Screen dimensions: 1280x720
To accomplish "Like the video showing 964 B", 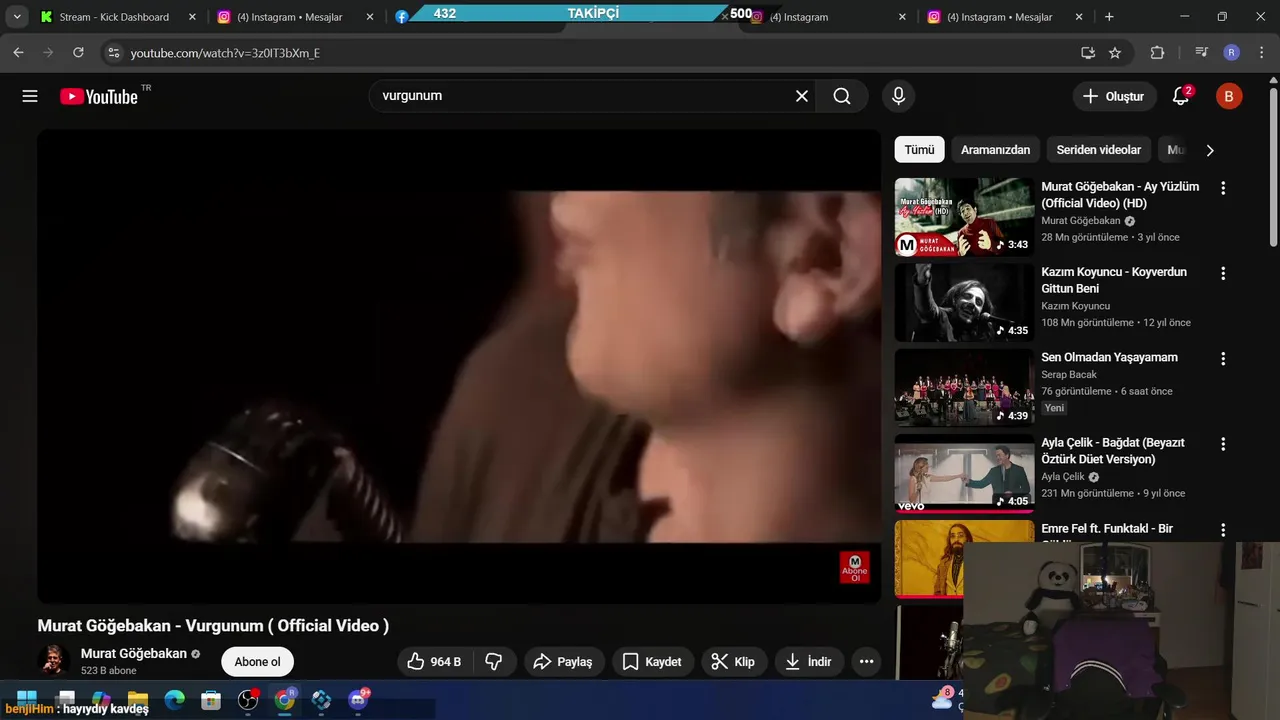I will click(x=435, y=661).
